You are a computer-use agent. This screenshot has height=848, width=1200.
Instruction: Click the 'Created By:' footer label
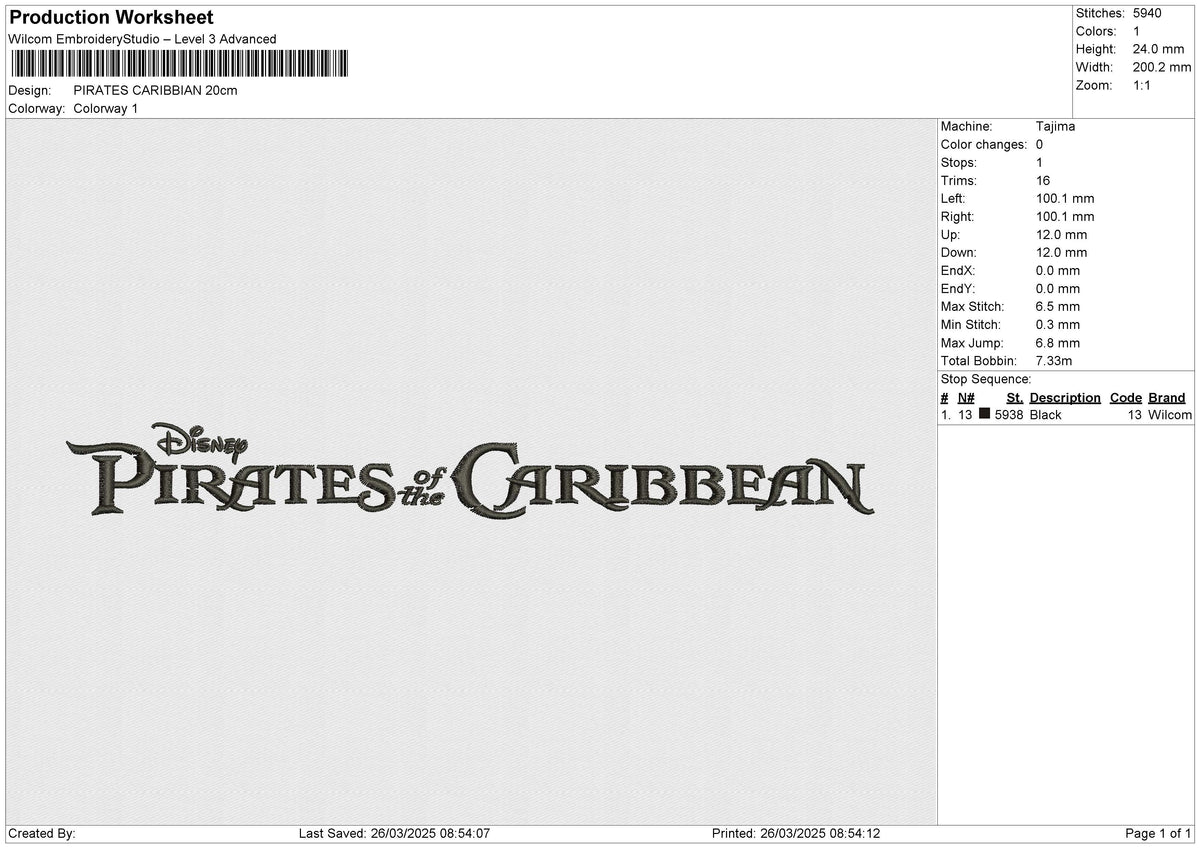tap(42, 833)
